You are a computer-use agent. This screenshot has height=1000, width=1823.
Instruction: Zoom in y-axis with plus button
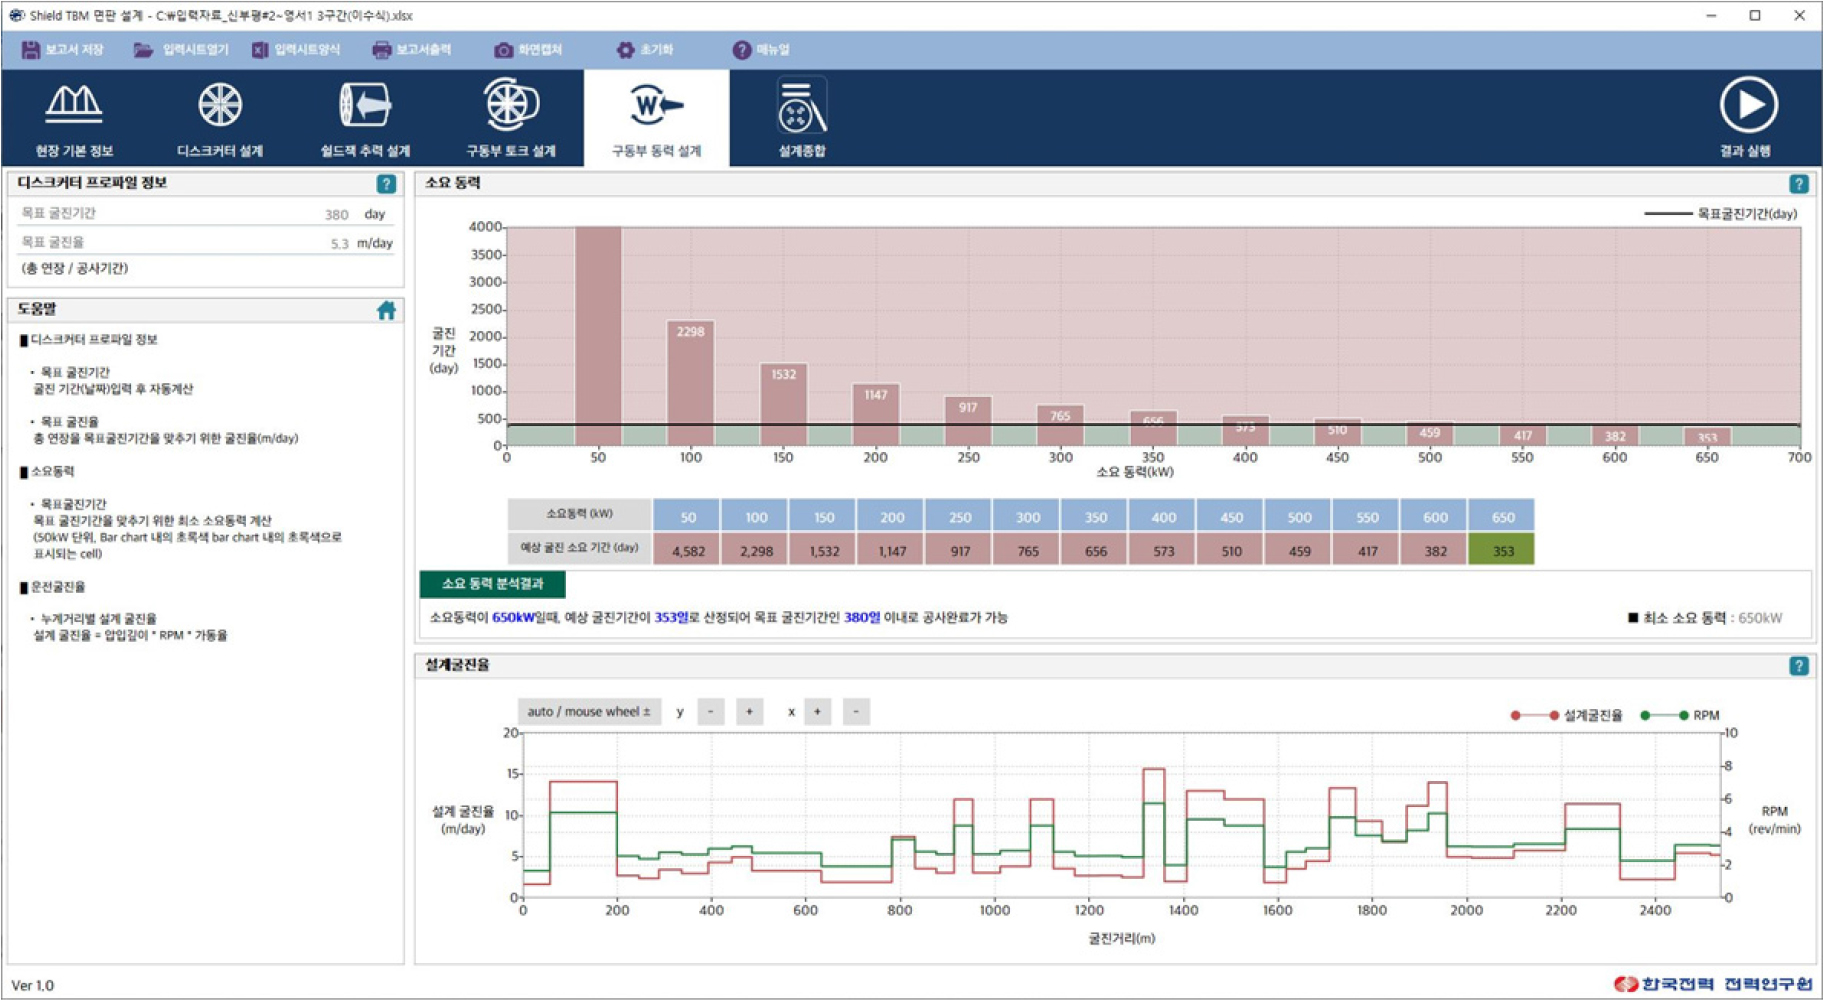click(749, 712)
